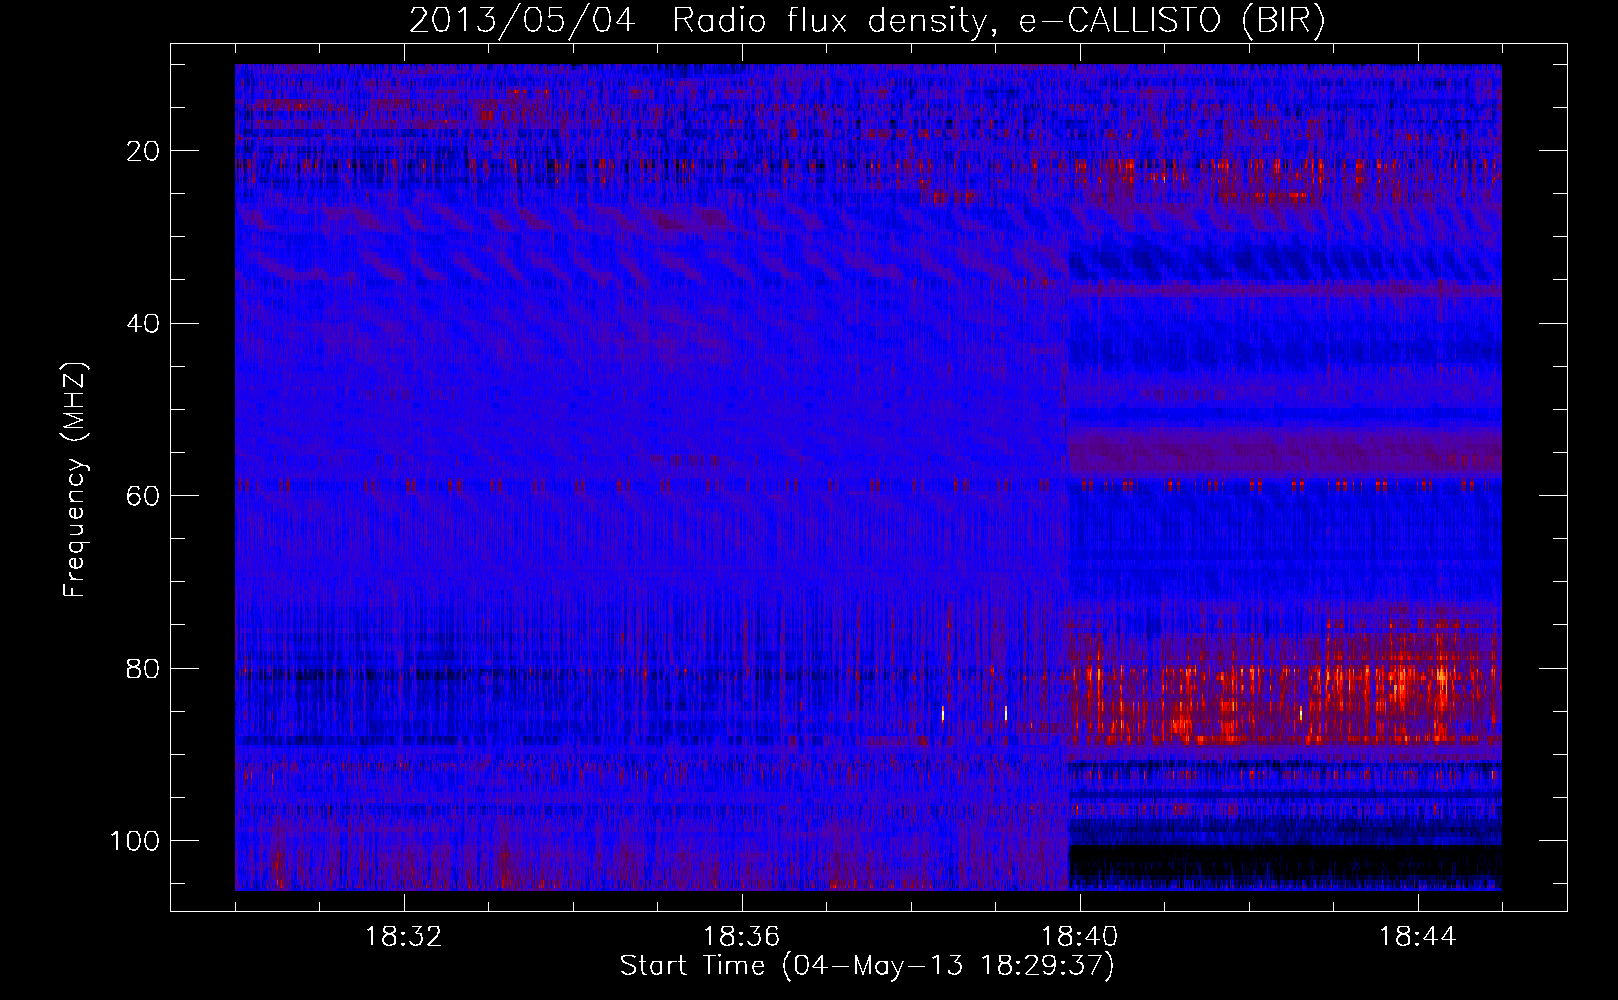Click the 100 frequency tick label
The width and height of the screenshot is (1618, 1000).
[x=136, y=840]
